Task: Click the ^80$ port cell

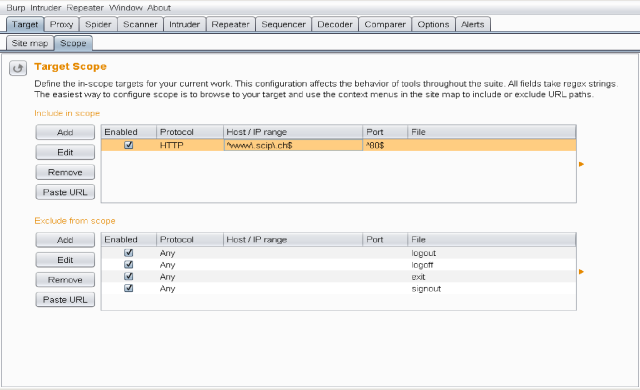Action: click(385, 145)
